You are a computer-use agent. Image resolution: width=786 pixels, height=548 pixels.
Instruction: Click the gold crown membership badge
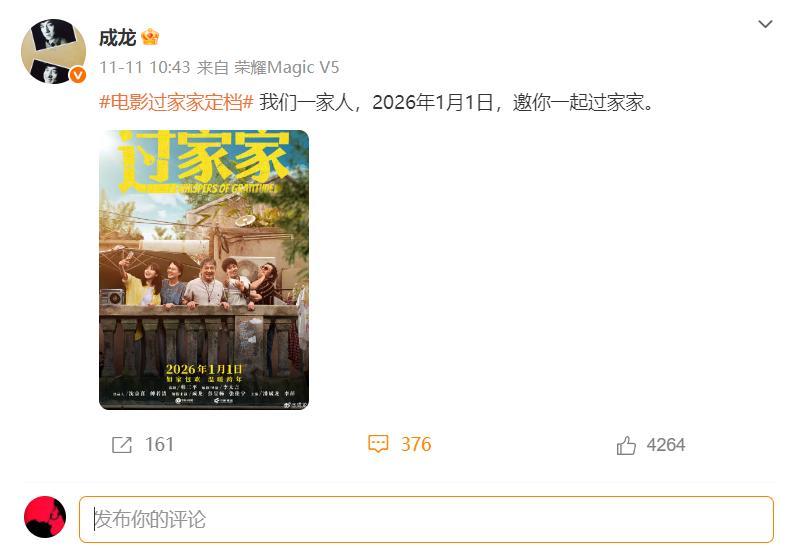pyautogui.click(x=150, y=38)
